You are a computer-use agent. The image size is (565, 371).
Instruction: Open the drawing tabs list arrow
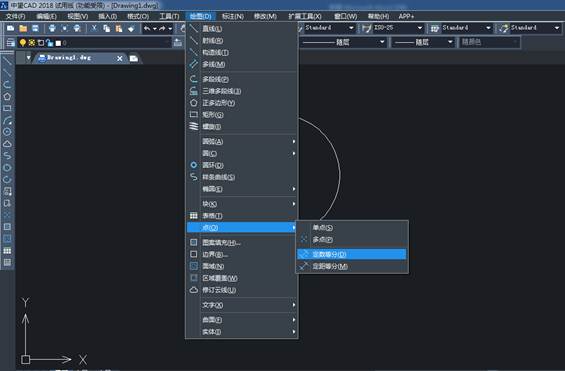point(28,58)
